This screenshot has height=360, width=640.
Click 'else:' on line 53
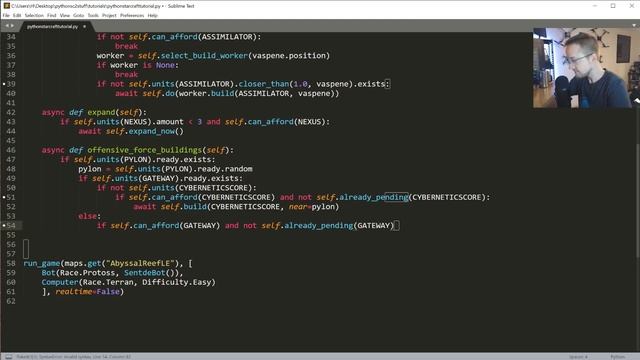(89, 216)
